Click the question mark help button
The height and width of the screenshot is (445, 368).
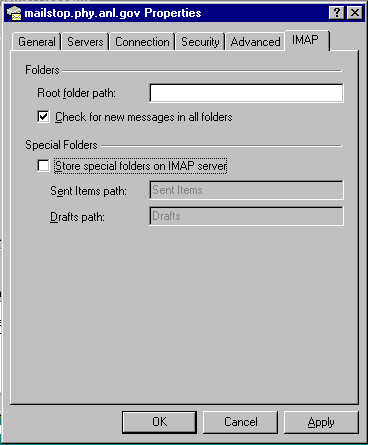click(x=337, y=13)
